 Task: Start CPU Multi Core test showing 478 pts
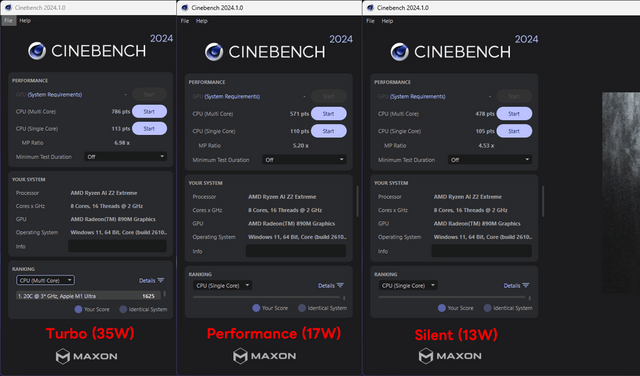514,114
